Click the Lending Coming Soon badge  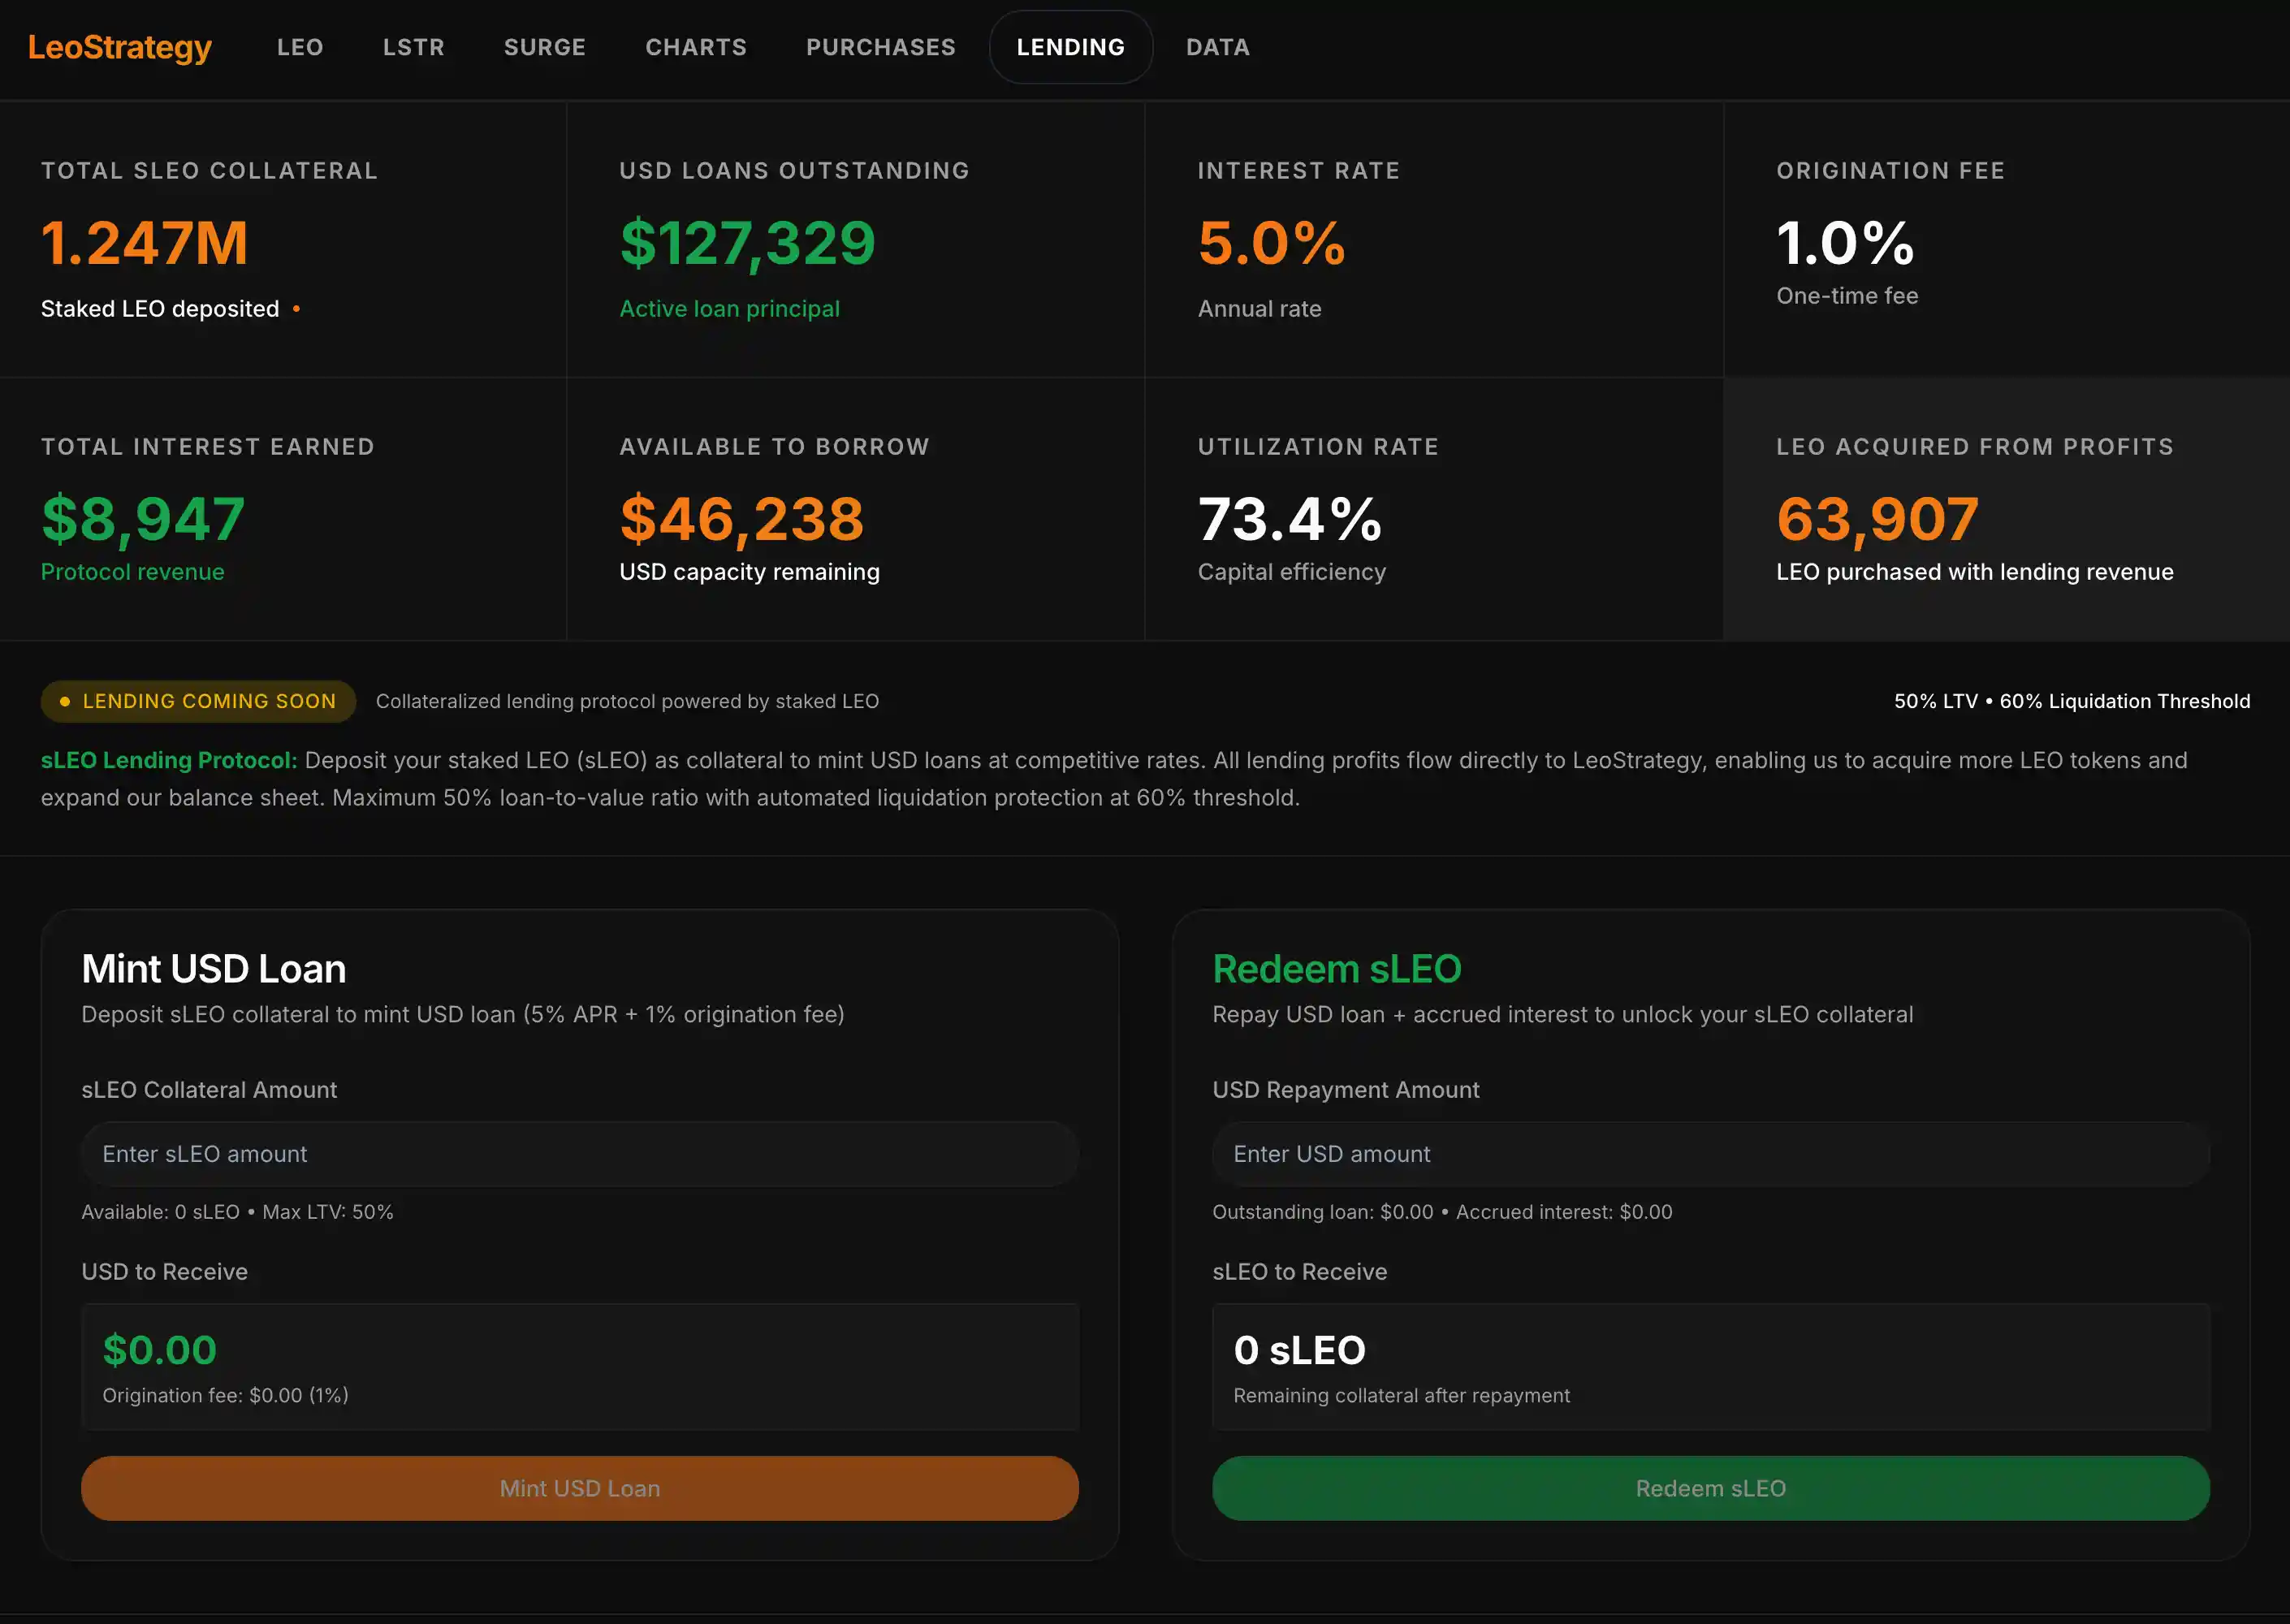click(198, 701)
